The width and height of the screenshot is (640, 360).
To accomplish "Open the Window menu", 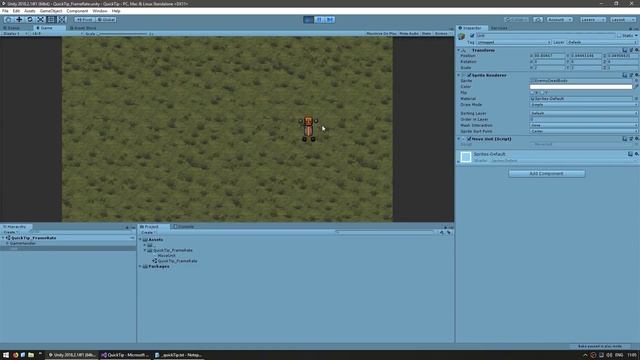I will pyautogui.click(x=100, y=11).
